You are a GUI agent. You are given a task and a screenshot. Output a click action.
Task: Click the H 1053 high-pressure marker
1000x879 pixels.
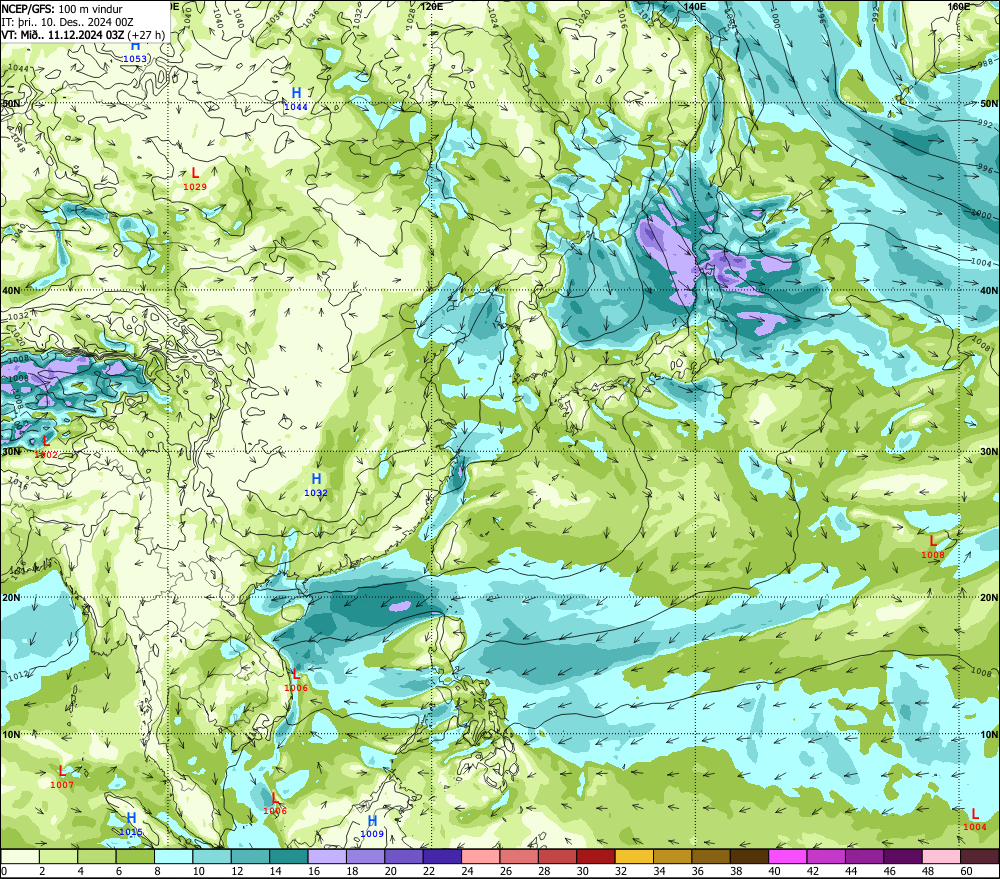click(x=135, y=52)
